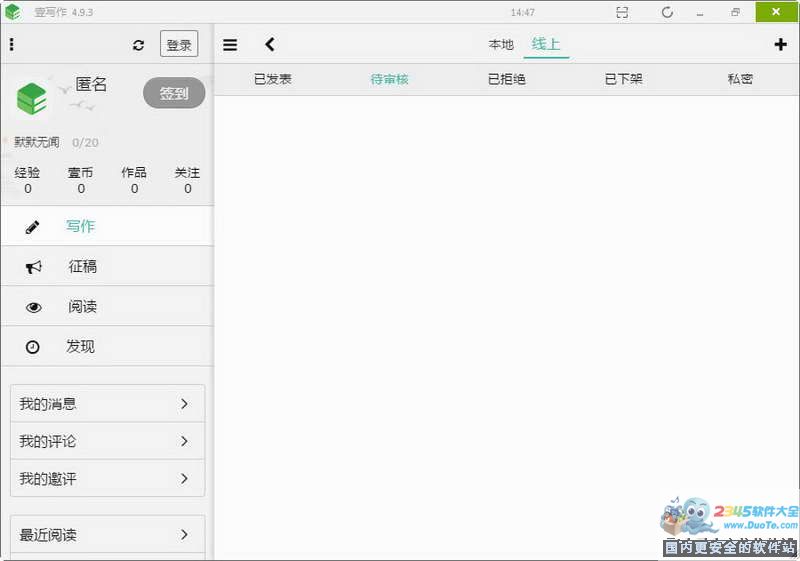Open the 经验 experience stat
Viewport: 800px width, 561px height.
pyautogui.click(x=28, y=180)
